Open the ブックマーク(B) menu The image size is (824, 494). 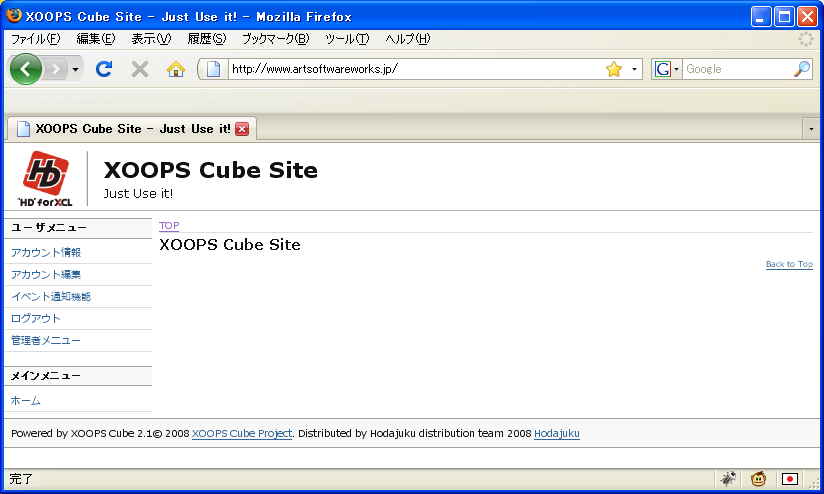click(x=275, y=39)
